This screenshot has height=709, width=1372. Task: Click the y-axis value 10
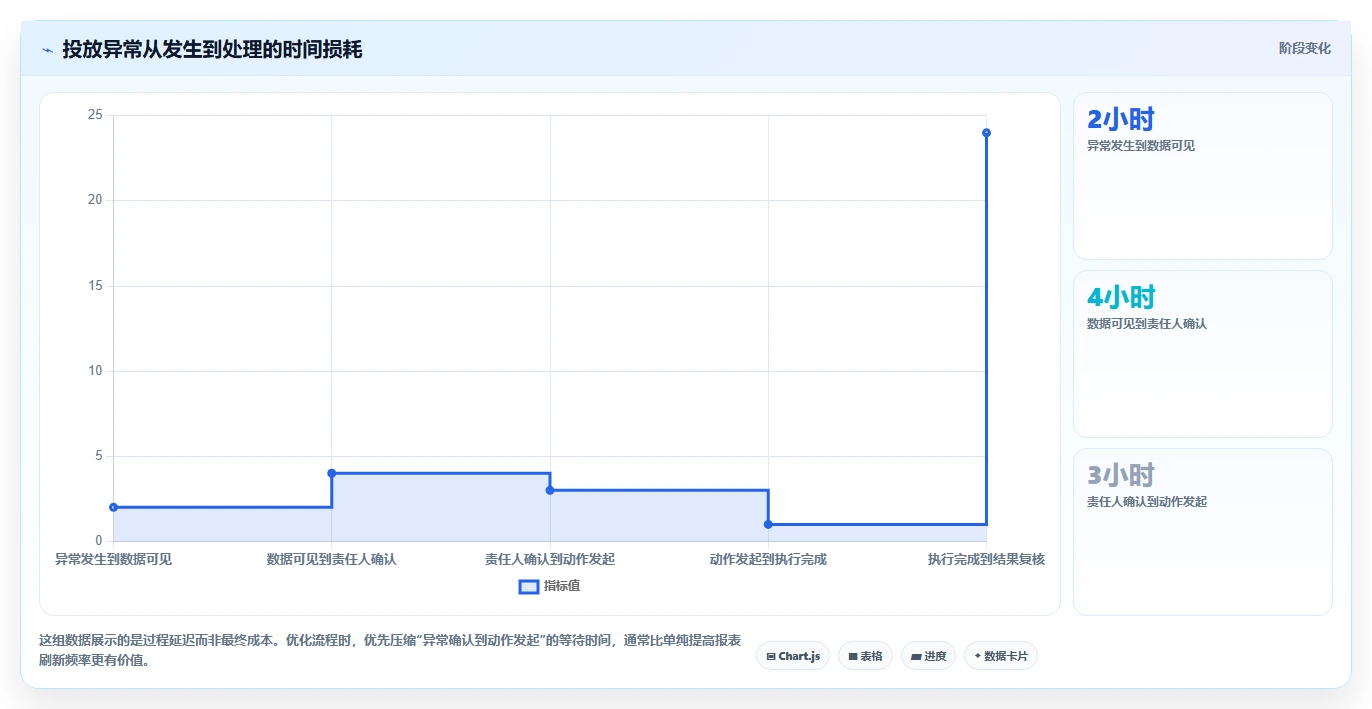click(x=95, y=371)
